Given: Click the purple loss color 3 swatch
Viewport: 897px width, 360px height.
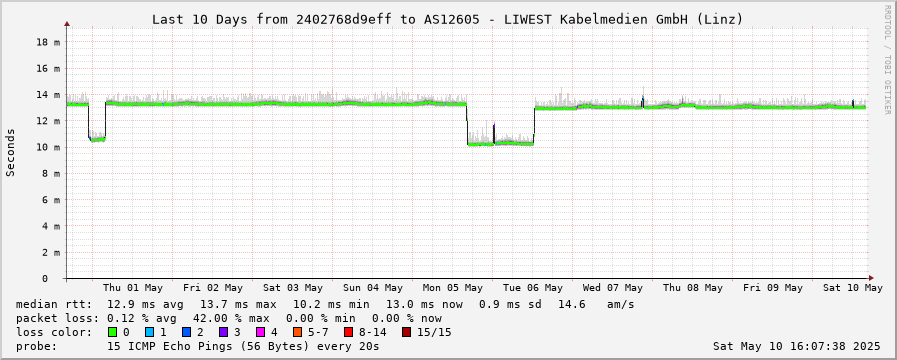Looking at the screenshot, I should (224, 332).
